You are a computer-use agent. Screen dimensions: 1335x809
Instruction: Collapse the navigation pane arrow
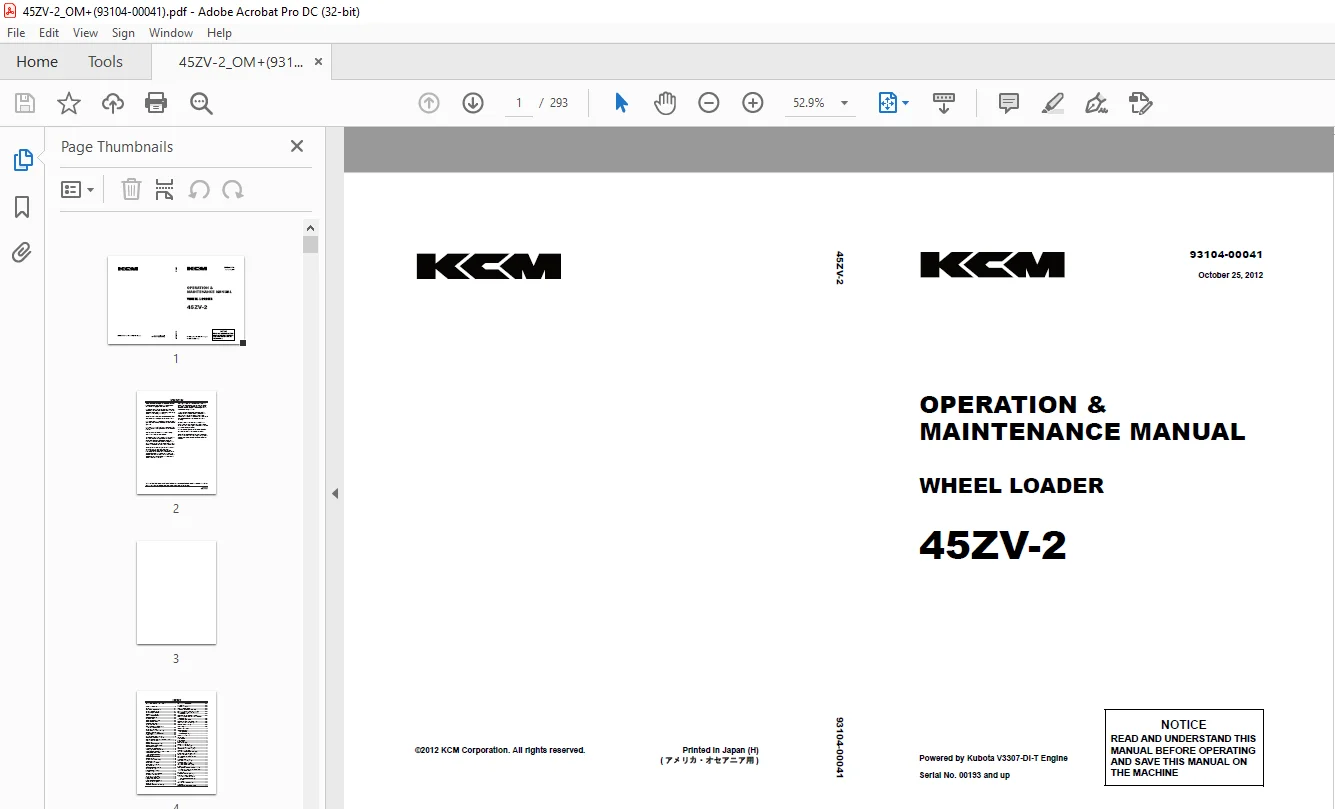click(x=335, y=494)
